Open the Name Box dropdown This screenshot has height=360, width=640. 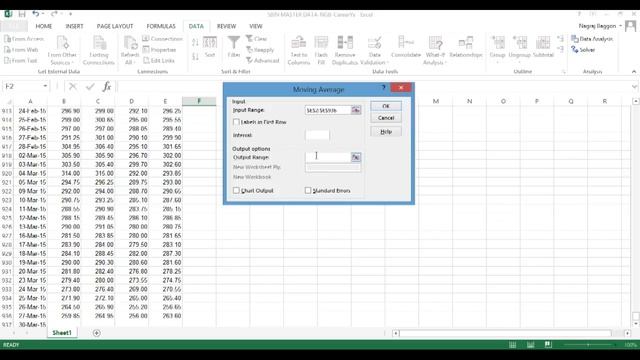[x=45, y=87]
